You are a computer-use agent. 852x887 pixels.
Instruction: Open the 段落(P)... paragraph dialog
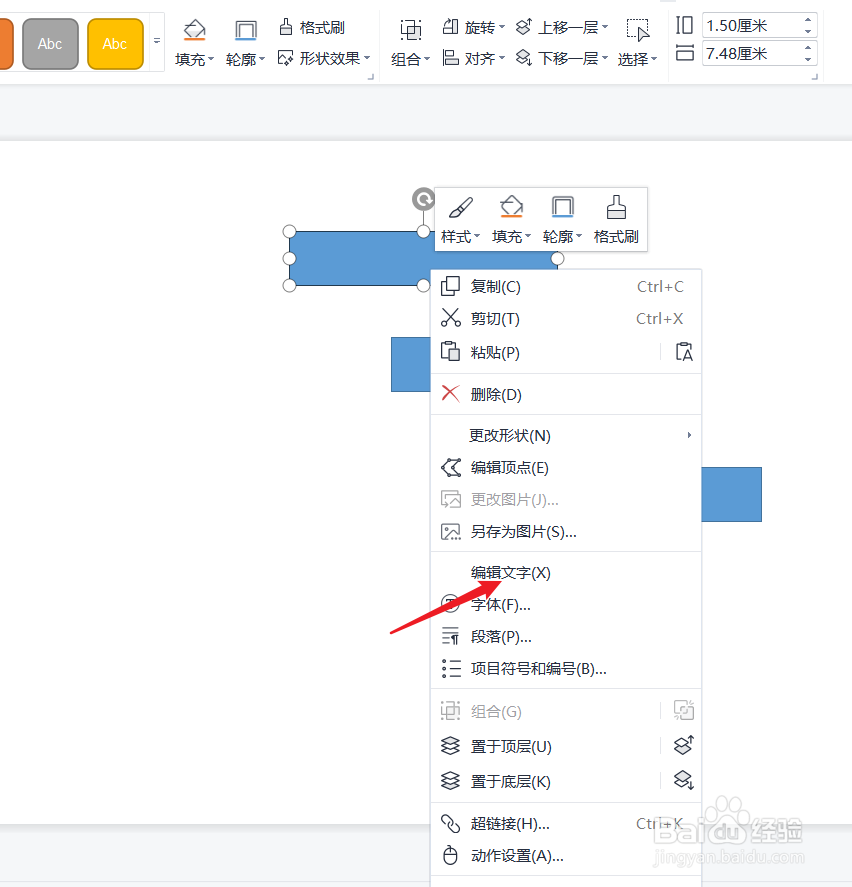(x=566, y=636)
